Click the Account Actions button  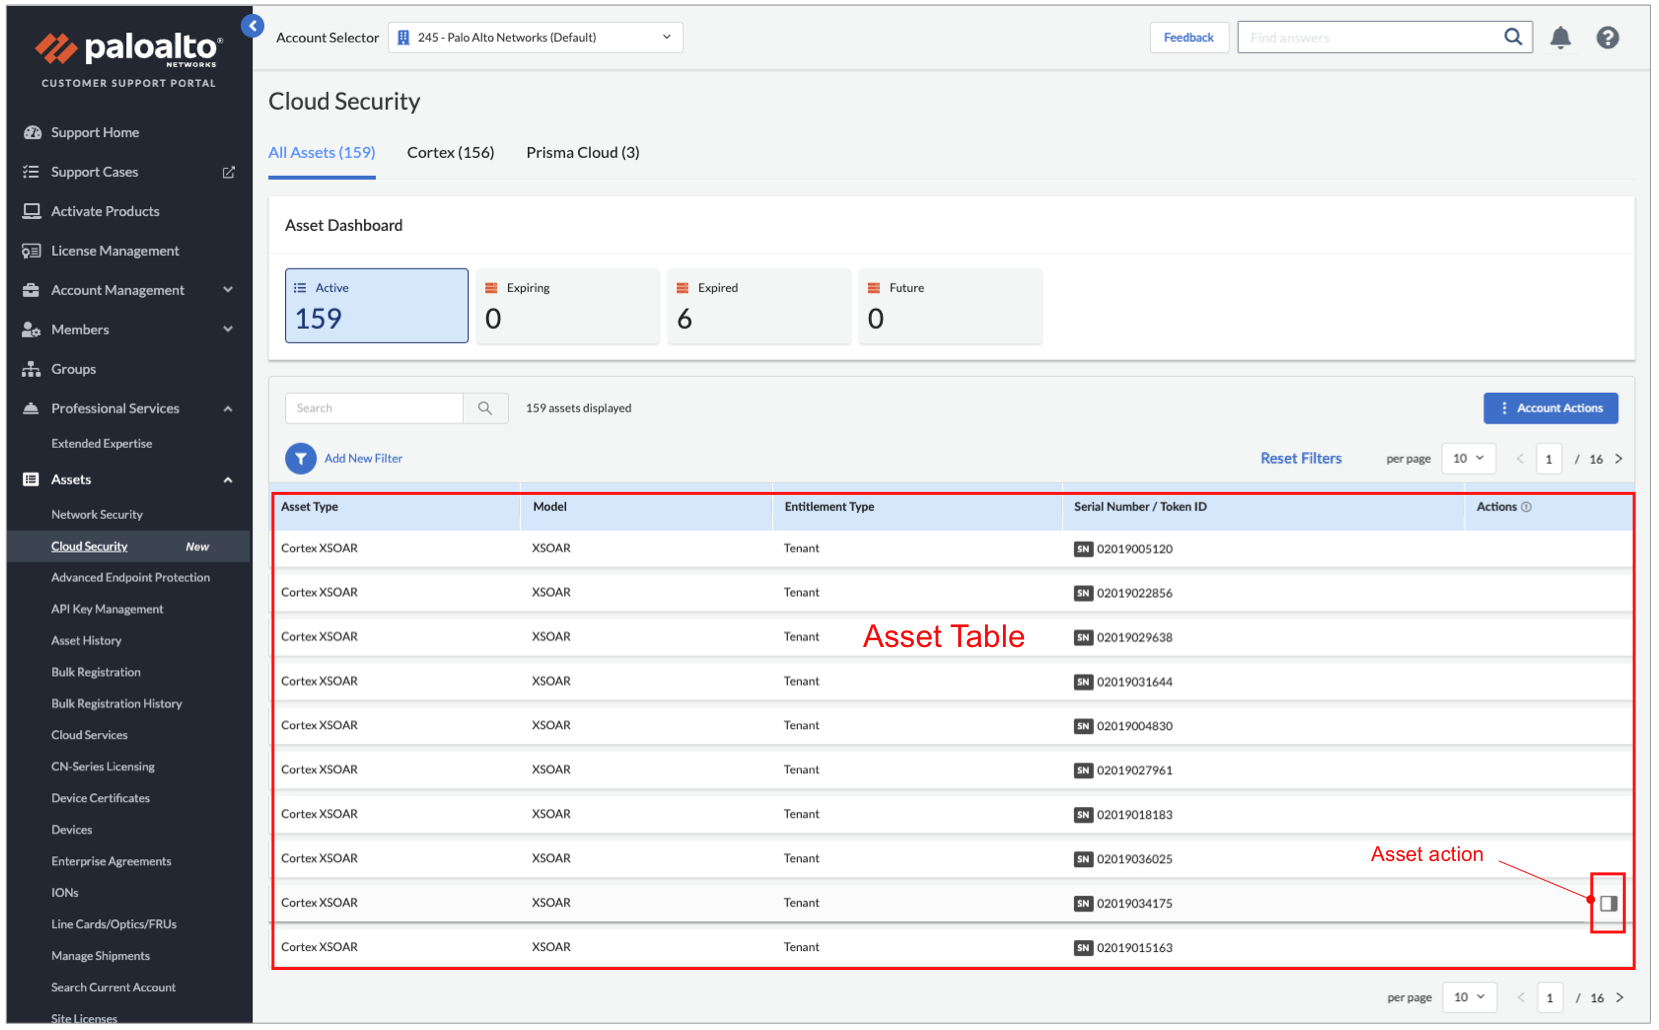[x=1549, y=408]
